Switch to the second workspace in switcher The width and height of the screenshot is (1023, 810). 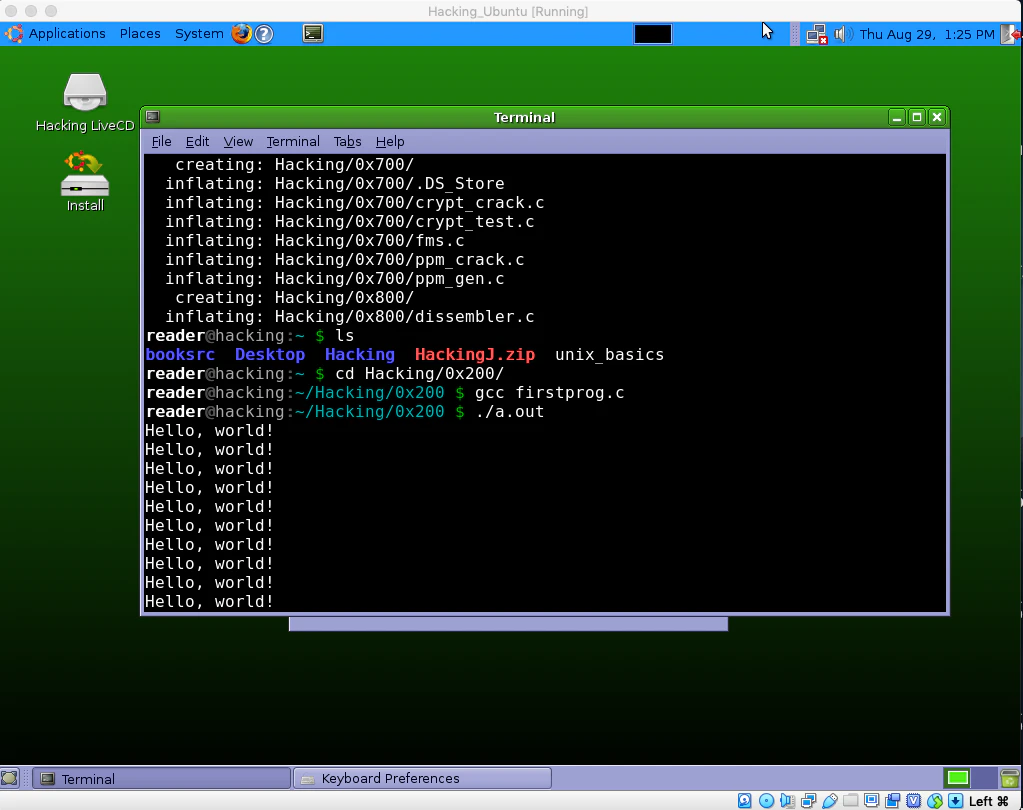point(984,778)
